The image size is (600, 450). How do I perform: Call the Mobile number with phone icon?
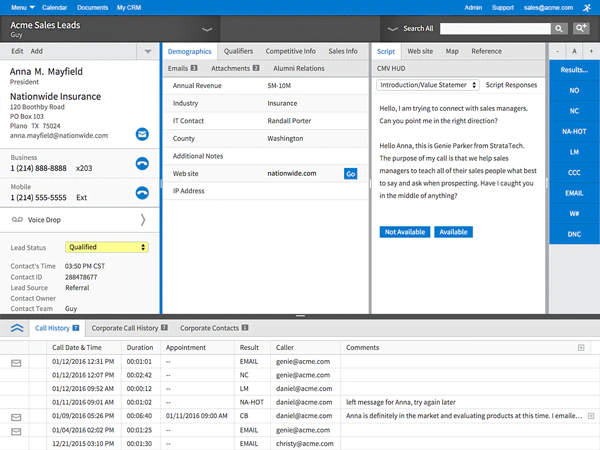142,192
